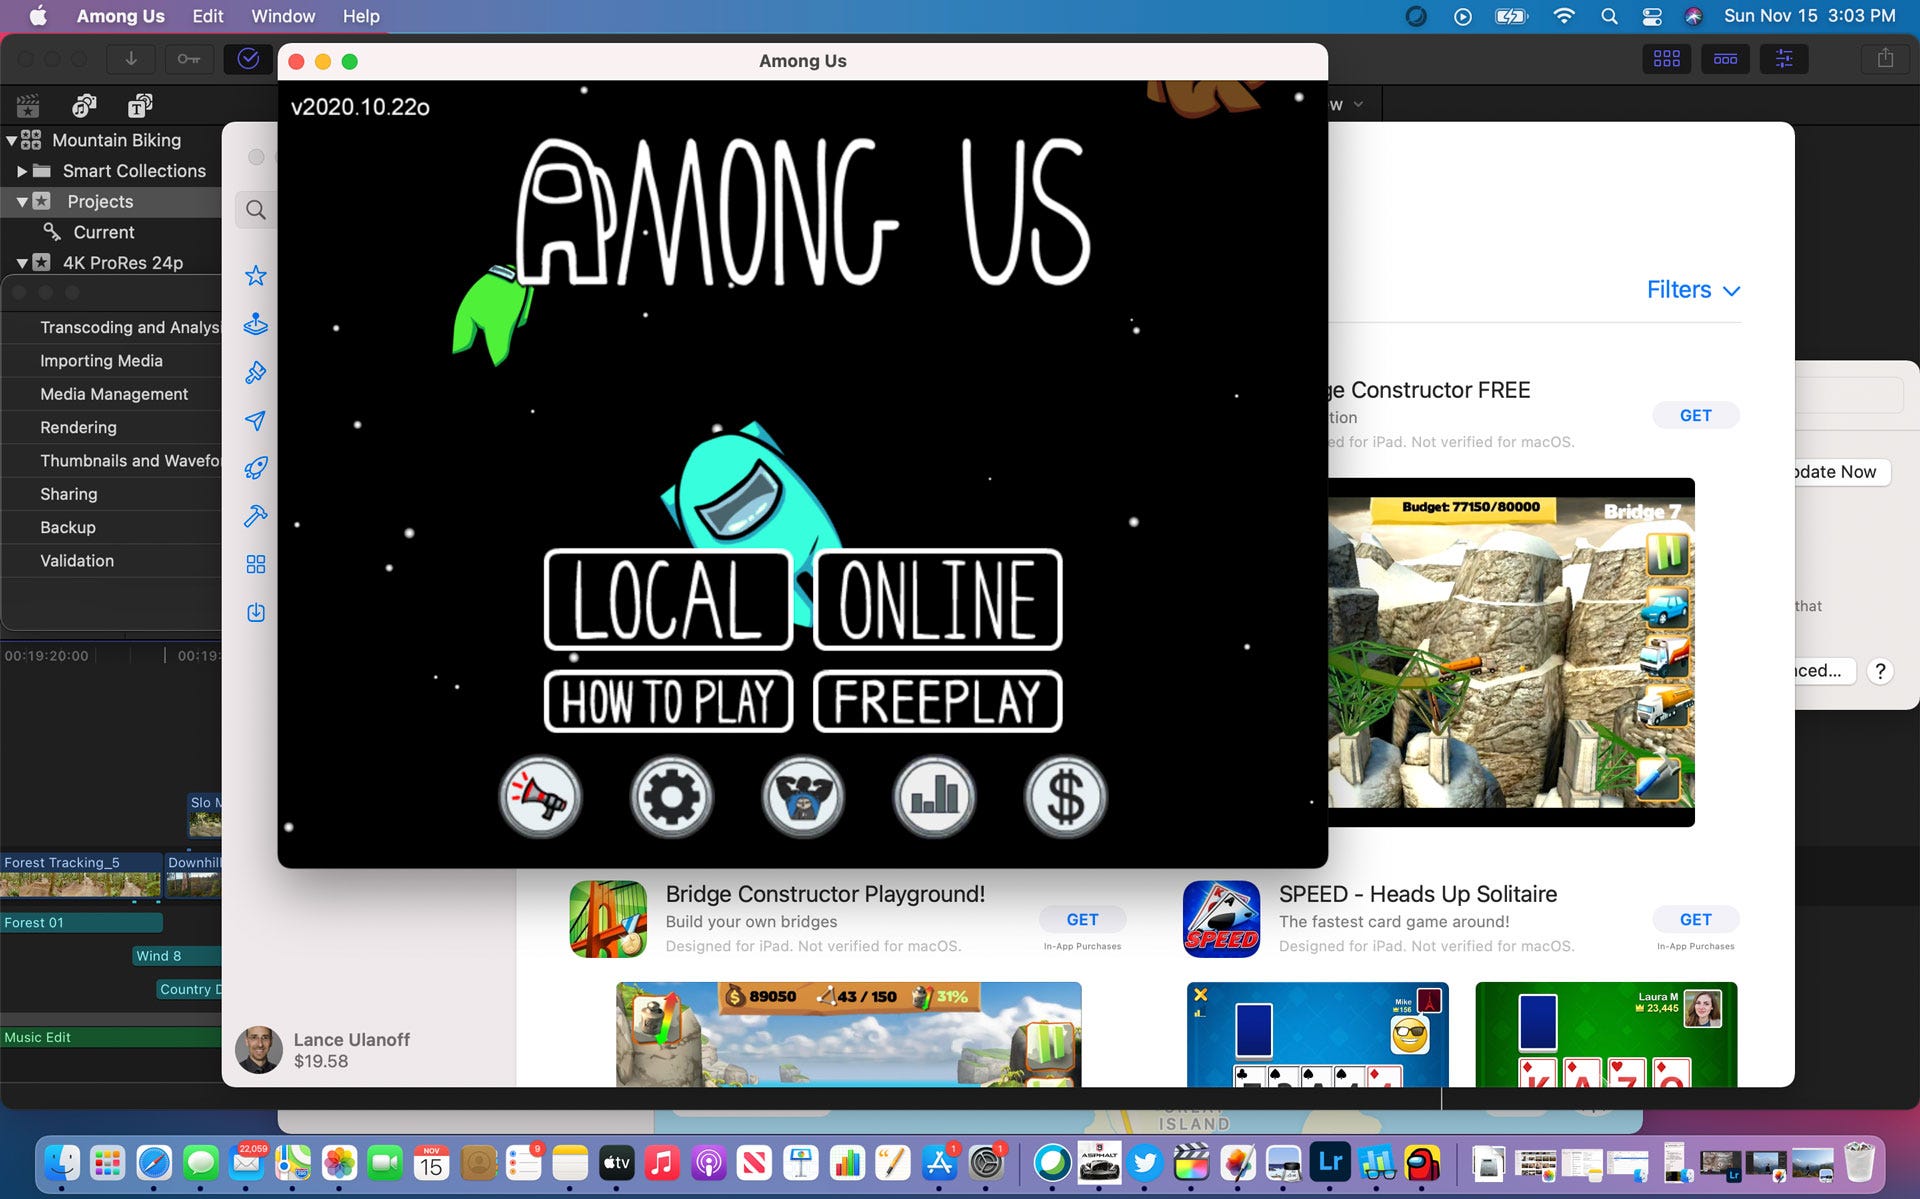Open Lance Ulanoff account in App Store
This screenshot has height=1199, width=1920.
pos(322,1050)
